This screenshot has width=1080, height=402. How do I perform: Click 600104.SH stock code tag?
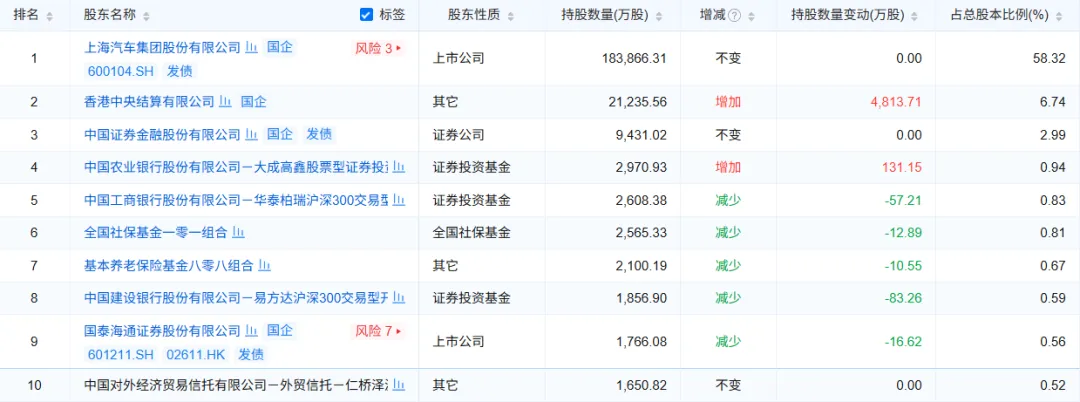pyautogui.click(x=122, y=70)
